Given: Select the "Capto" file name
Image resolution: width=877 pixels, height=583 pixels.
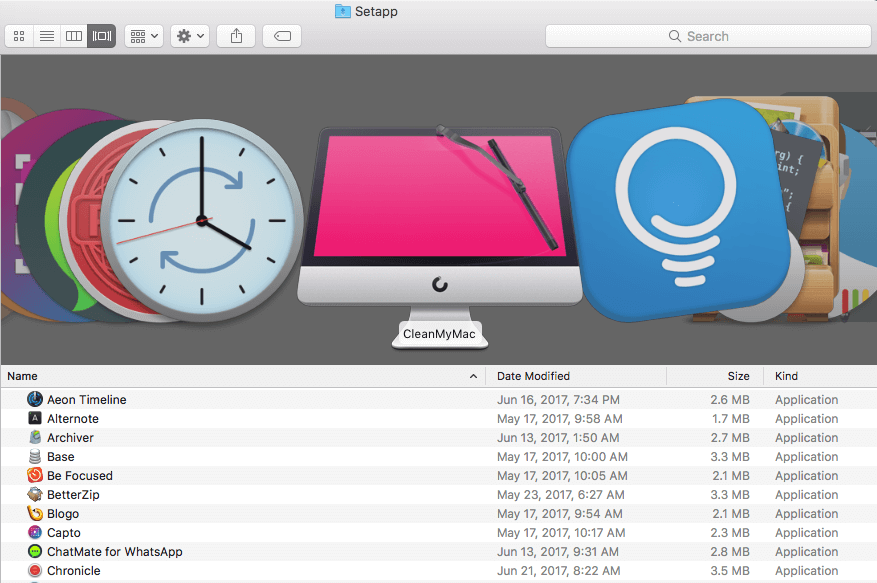Looking at the screenshot, I should pos(64,533).
